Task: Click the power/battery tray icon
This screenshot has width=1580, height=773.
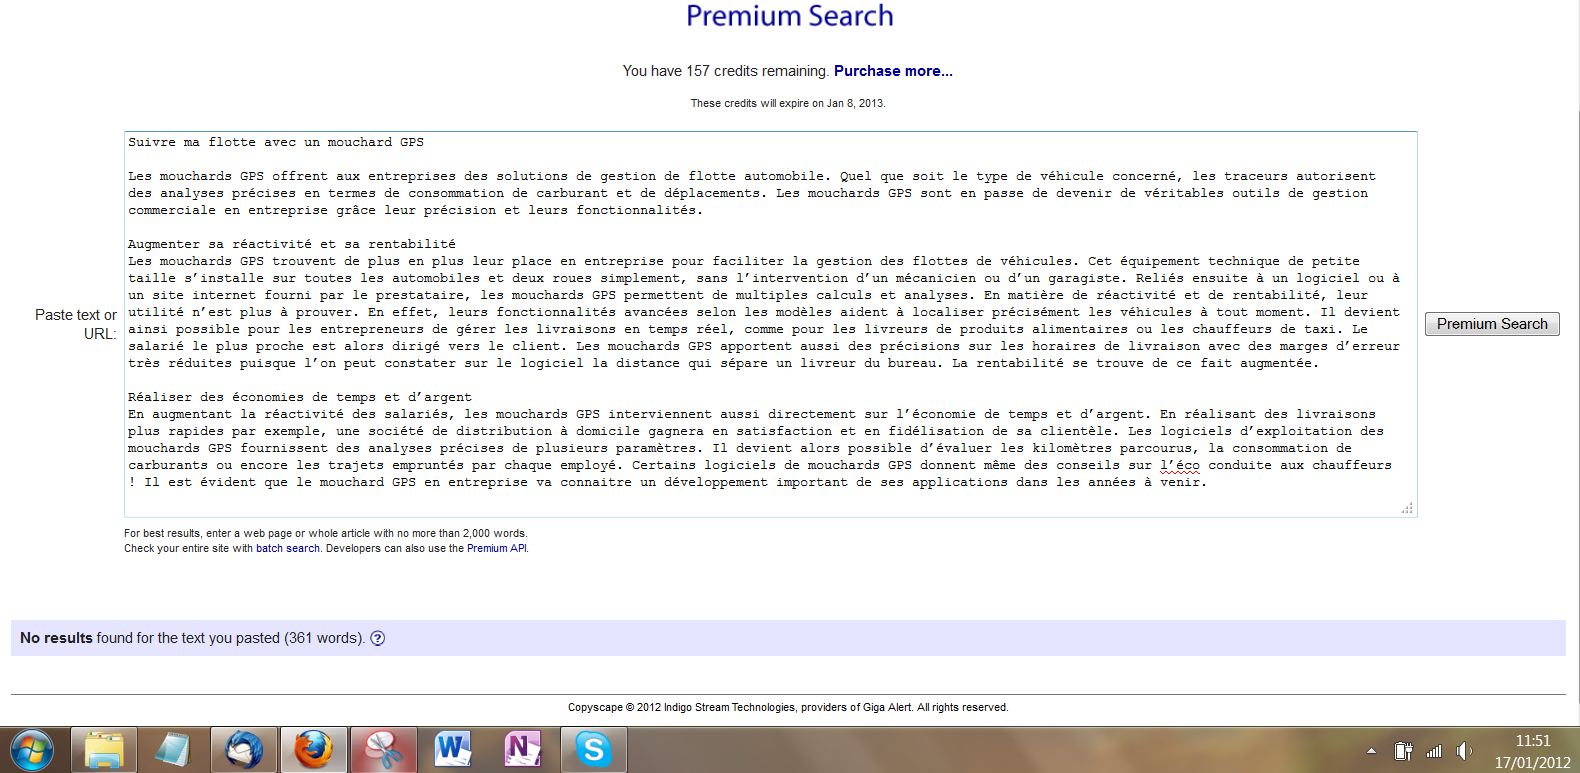Action: [1403, 751]
